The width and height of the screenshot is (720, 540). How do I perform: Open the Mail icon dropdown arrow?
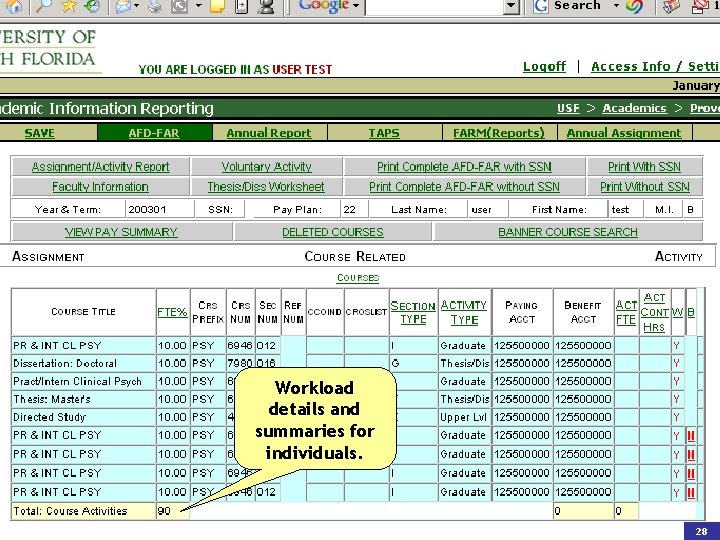pos(136,6)
